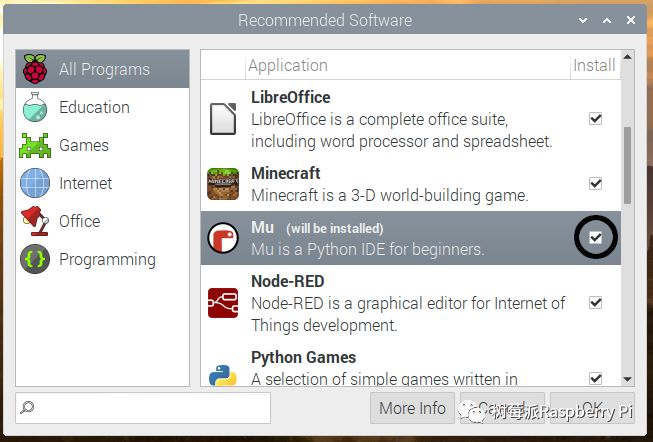Image resolution: width=653 pixels, height=442 pixels.
Task: Select the Office category
Action: (x=79, y=222)
